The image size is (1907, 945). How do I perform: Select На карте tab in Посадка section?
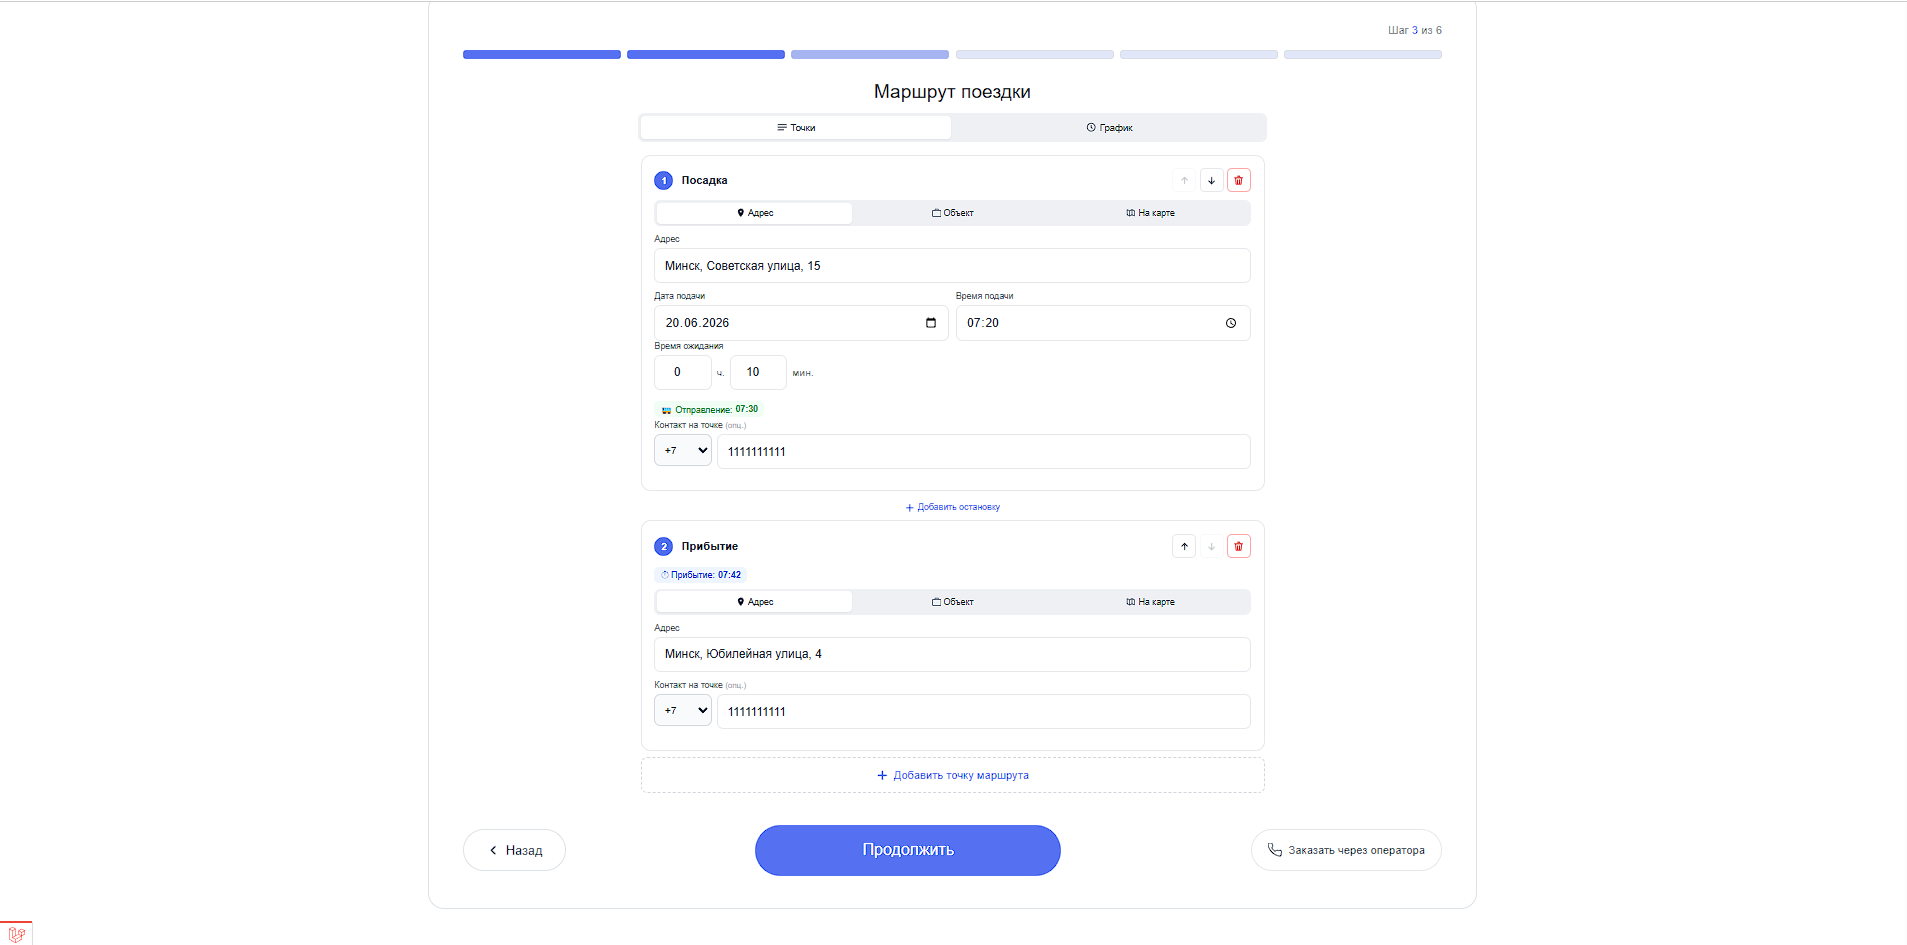coord(1150,213)
